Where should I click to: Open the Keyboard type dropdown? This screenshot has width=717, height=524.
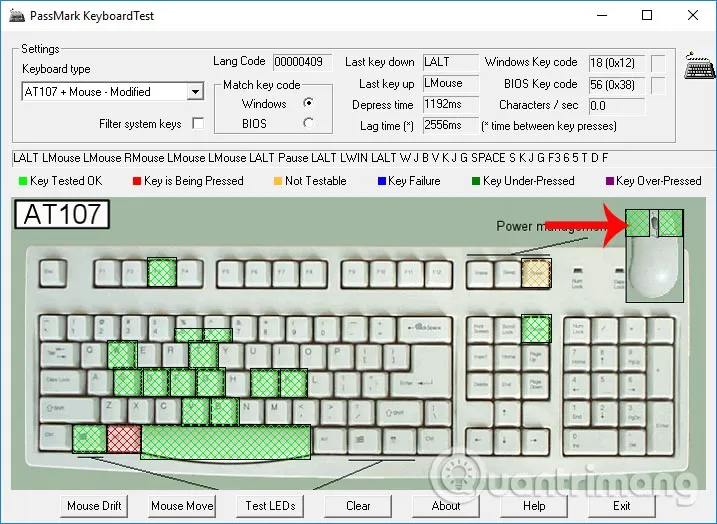195,92
